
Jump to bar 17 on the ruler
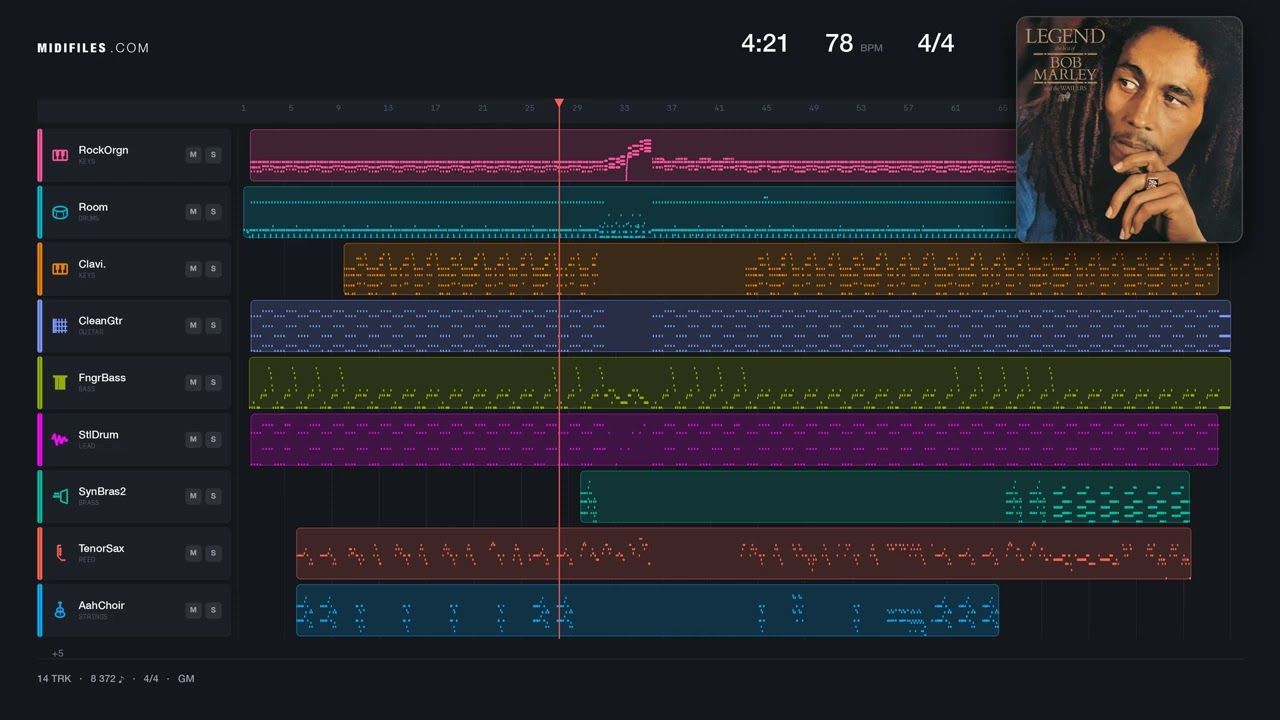pos(435,108)
